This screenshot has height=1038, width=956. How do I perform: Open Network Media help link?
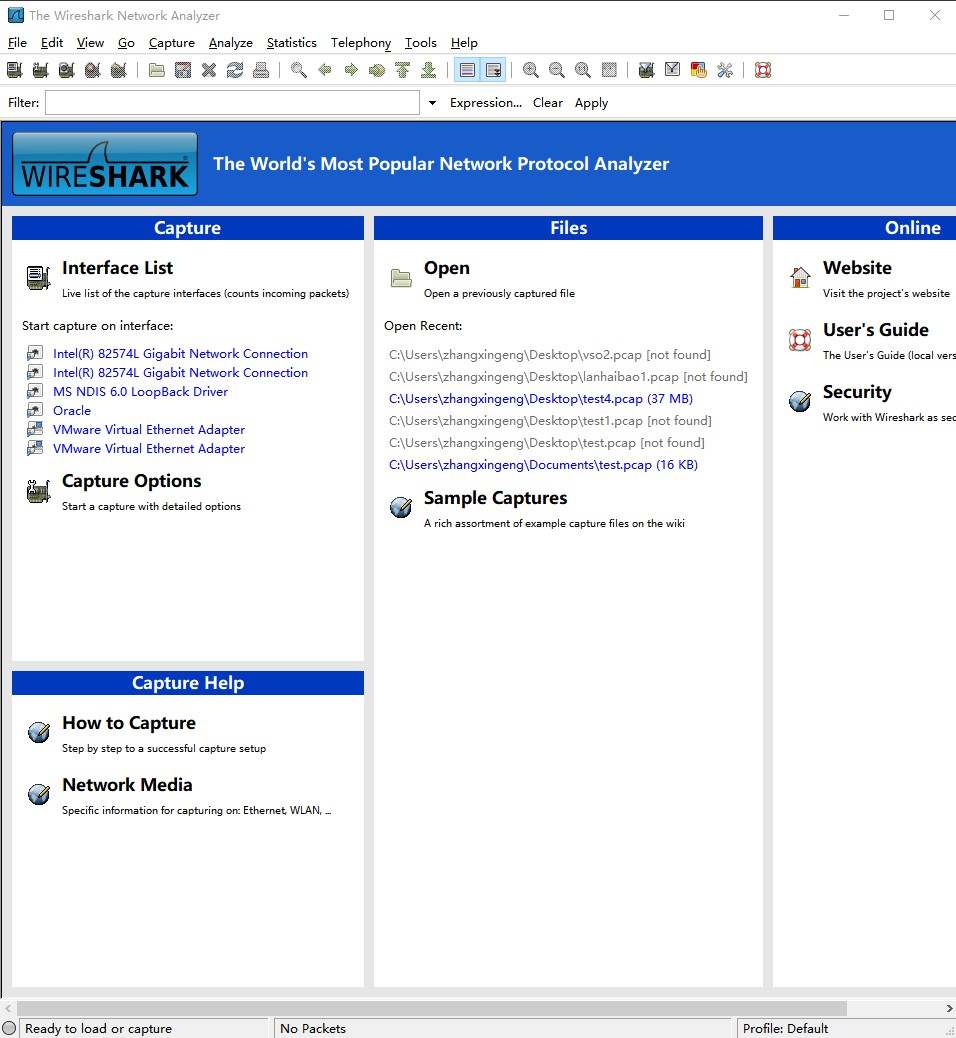(x=127, y=784)
